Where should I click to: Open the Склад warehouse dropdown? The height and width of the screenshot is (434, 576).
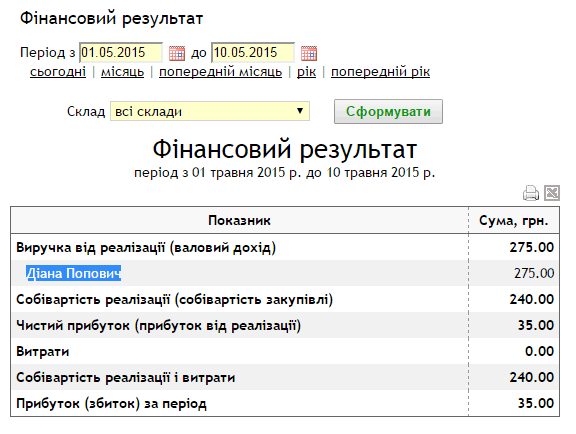pyautogui.click(x=210, y=111)
